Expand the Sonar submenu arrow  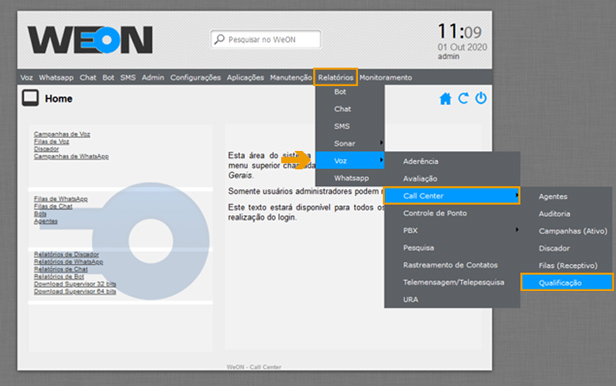(x=381, y=143)
